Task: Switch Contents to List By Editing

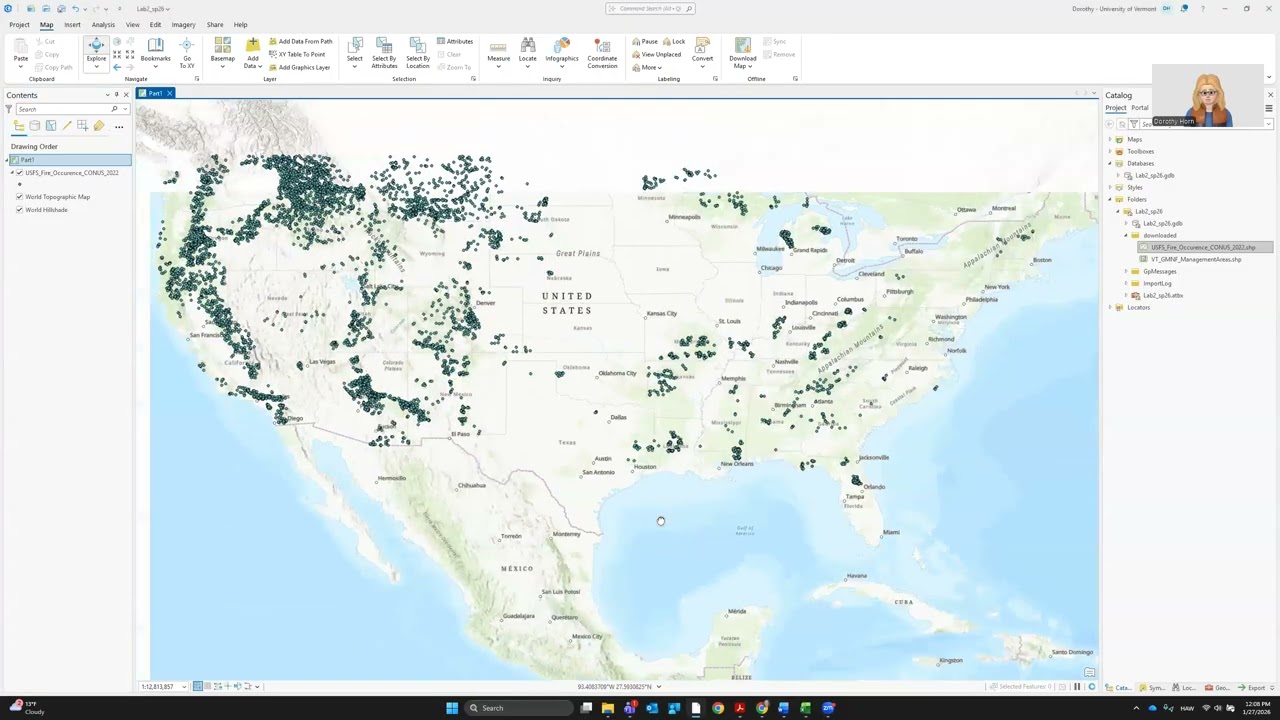Action: (x=67, y=126)
